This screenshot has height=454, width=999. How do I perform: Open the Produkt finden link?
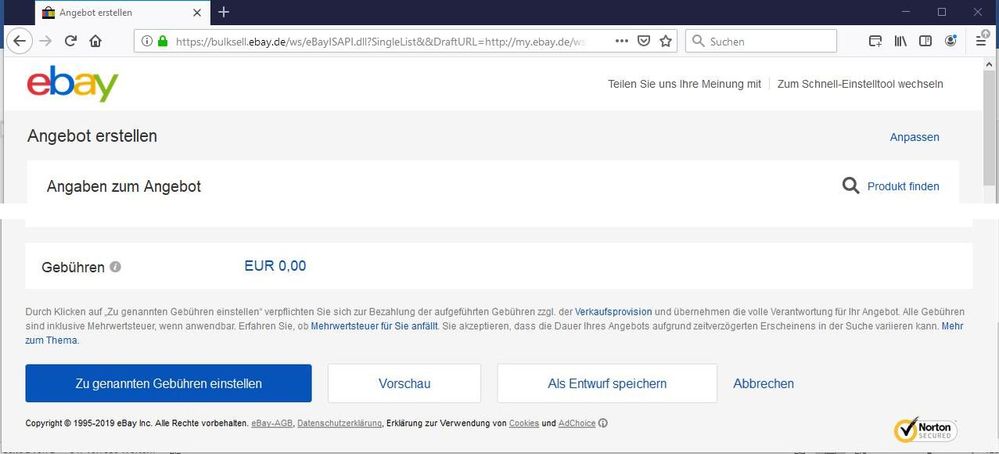(x=903, y=187)
